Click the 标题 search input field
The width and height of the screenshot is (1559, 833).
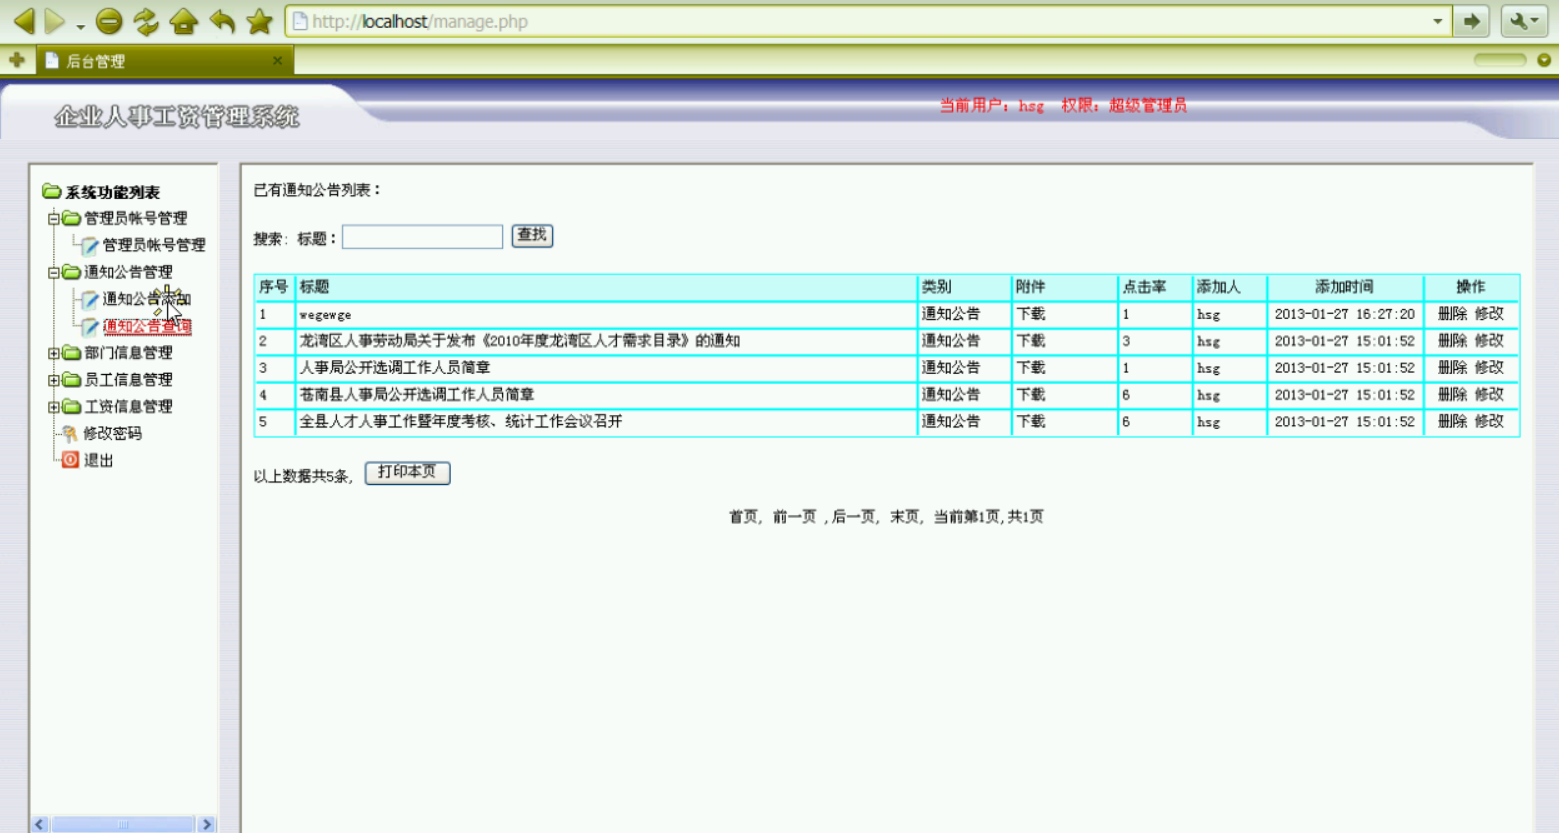(x=422, y=237)
